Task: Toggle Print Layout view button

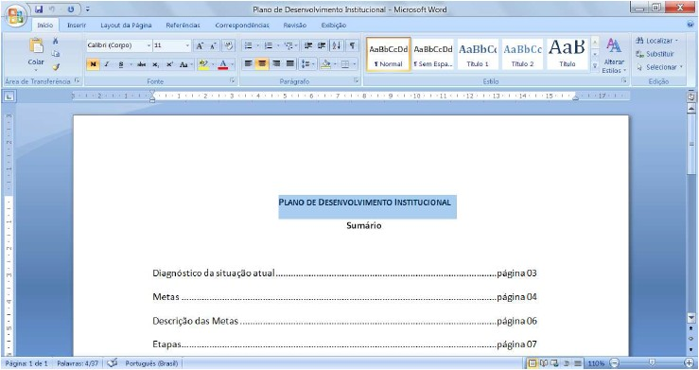Action: tap(532, 363)
